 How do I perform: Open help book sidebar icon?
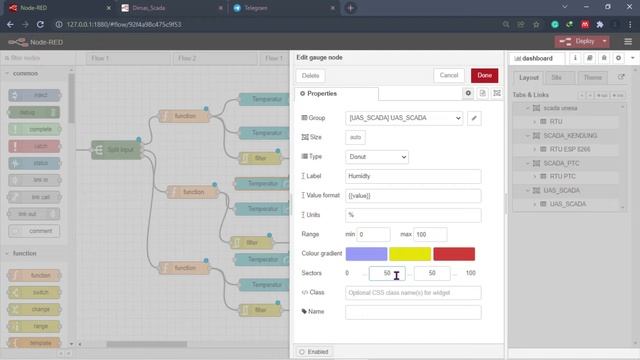point(589,58)
